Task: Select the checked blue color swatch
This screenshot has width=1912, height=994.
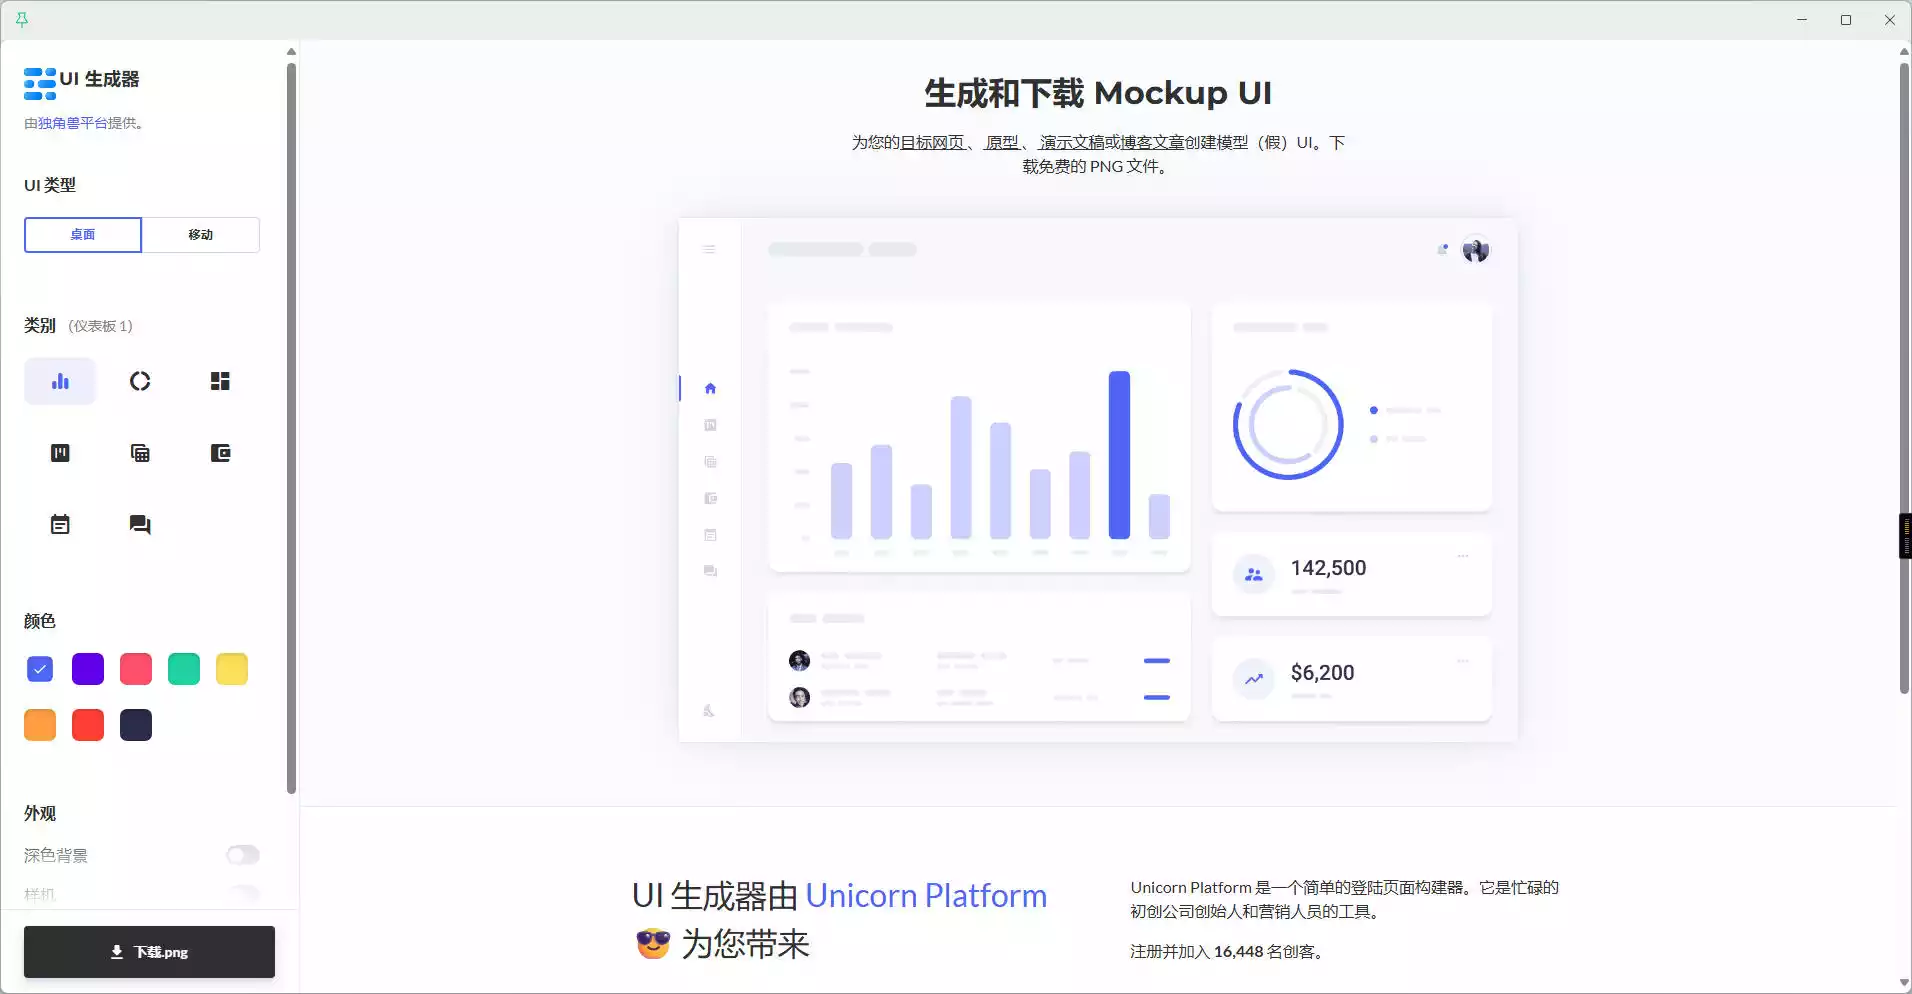Action: coord(40,669)
